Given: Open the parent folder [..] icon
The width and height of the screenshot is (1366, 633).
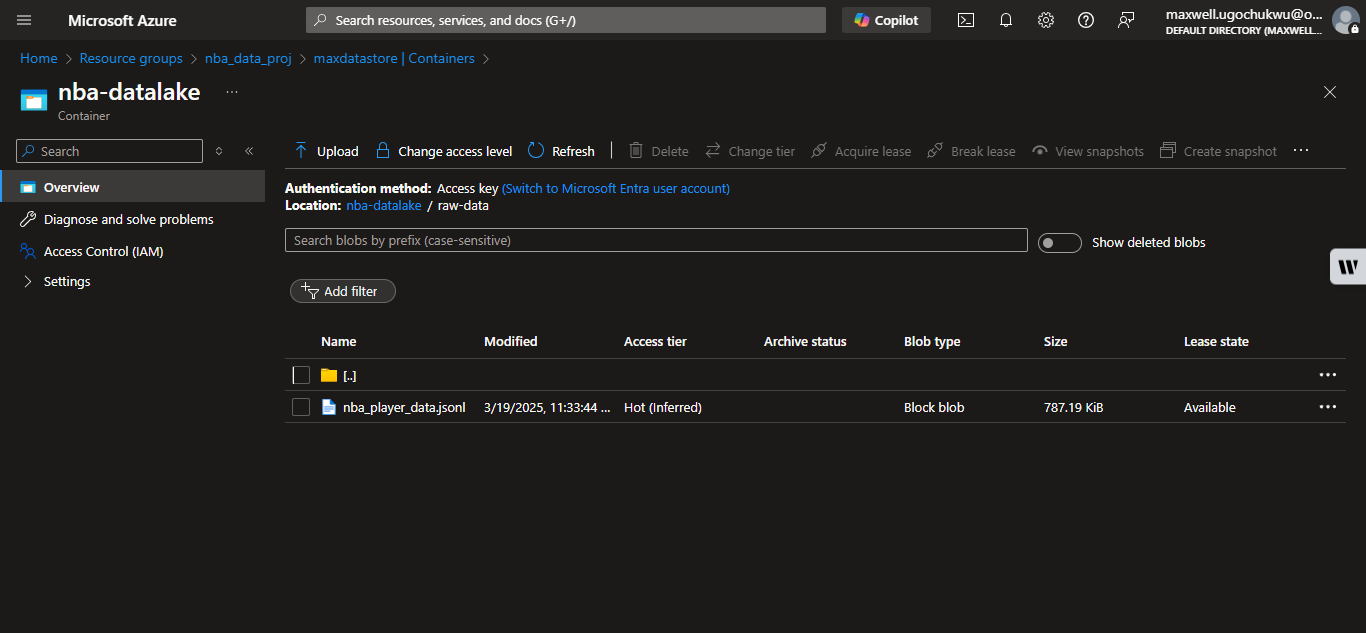Looking at the screenshot, I should click(329, 375).
